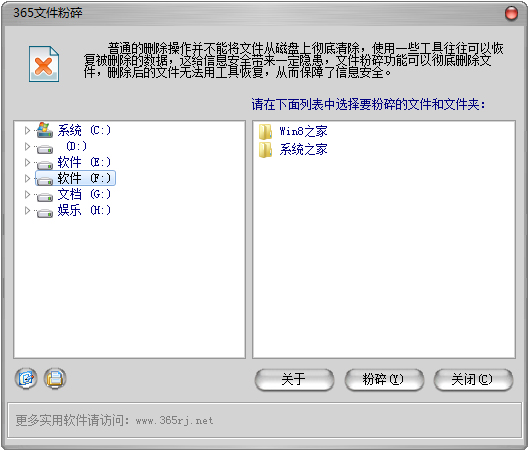This screenshot has height=450, width=529.
Task: Click the 关闭(C) button
Action: pos(473,379)
